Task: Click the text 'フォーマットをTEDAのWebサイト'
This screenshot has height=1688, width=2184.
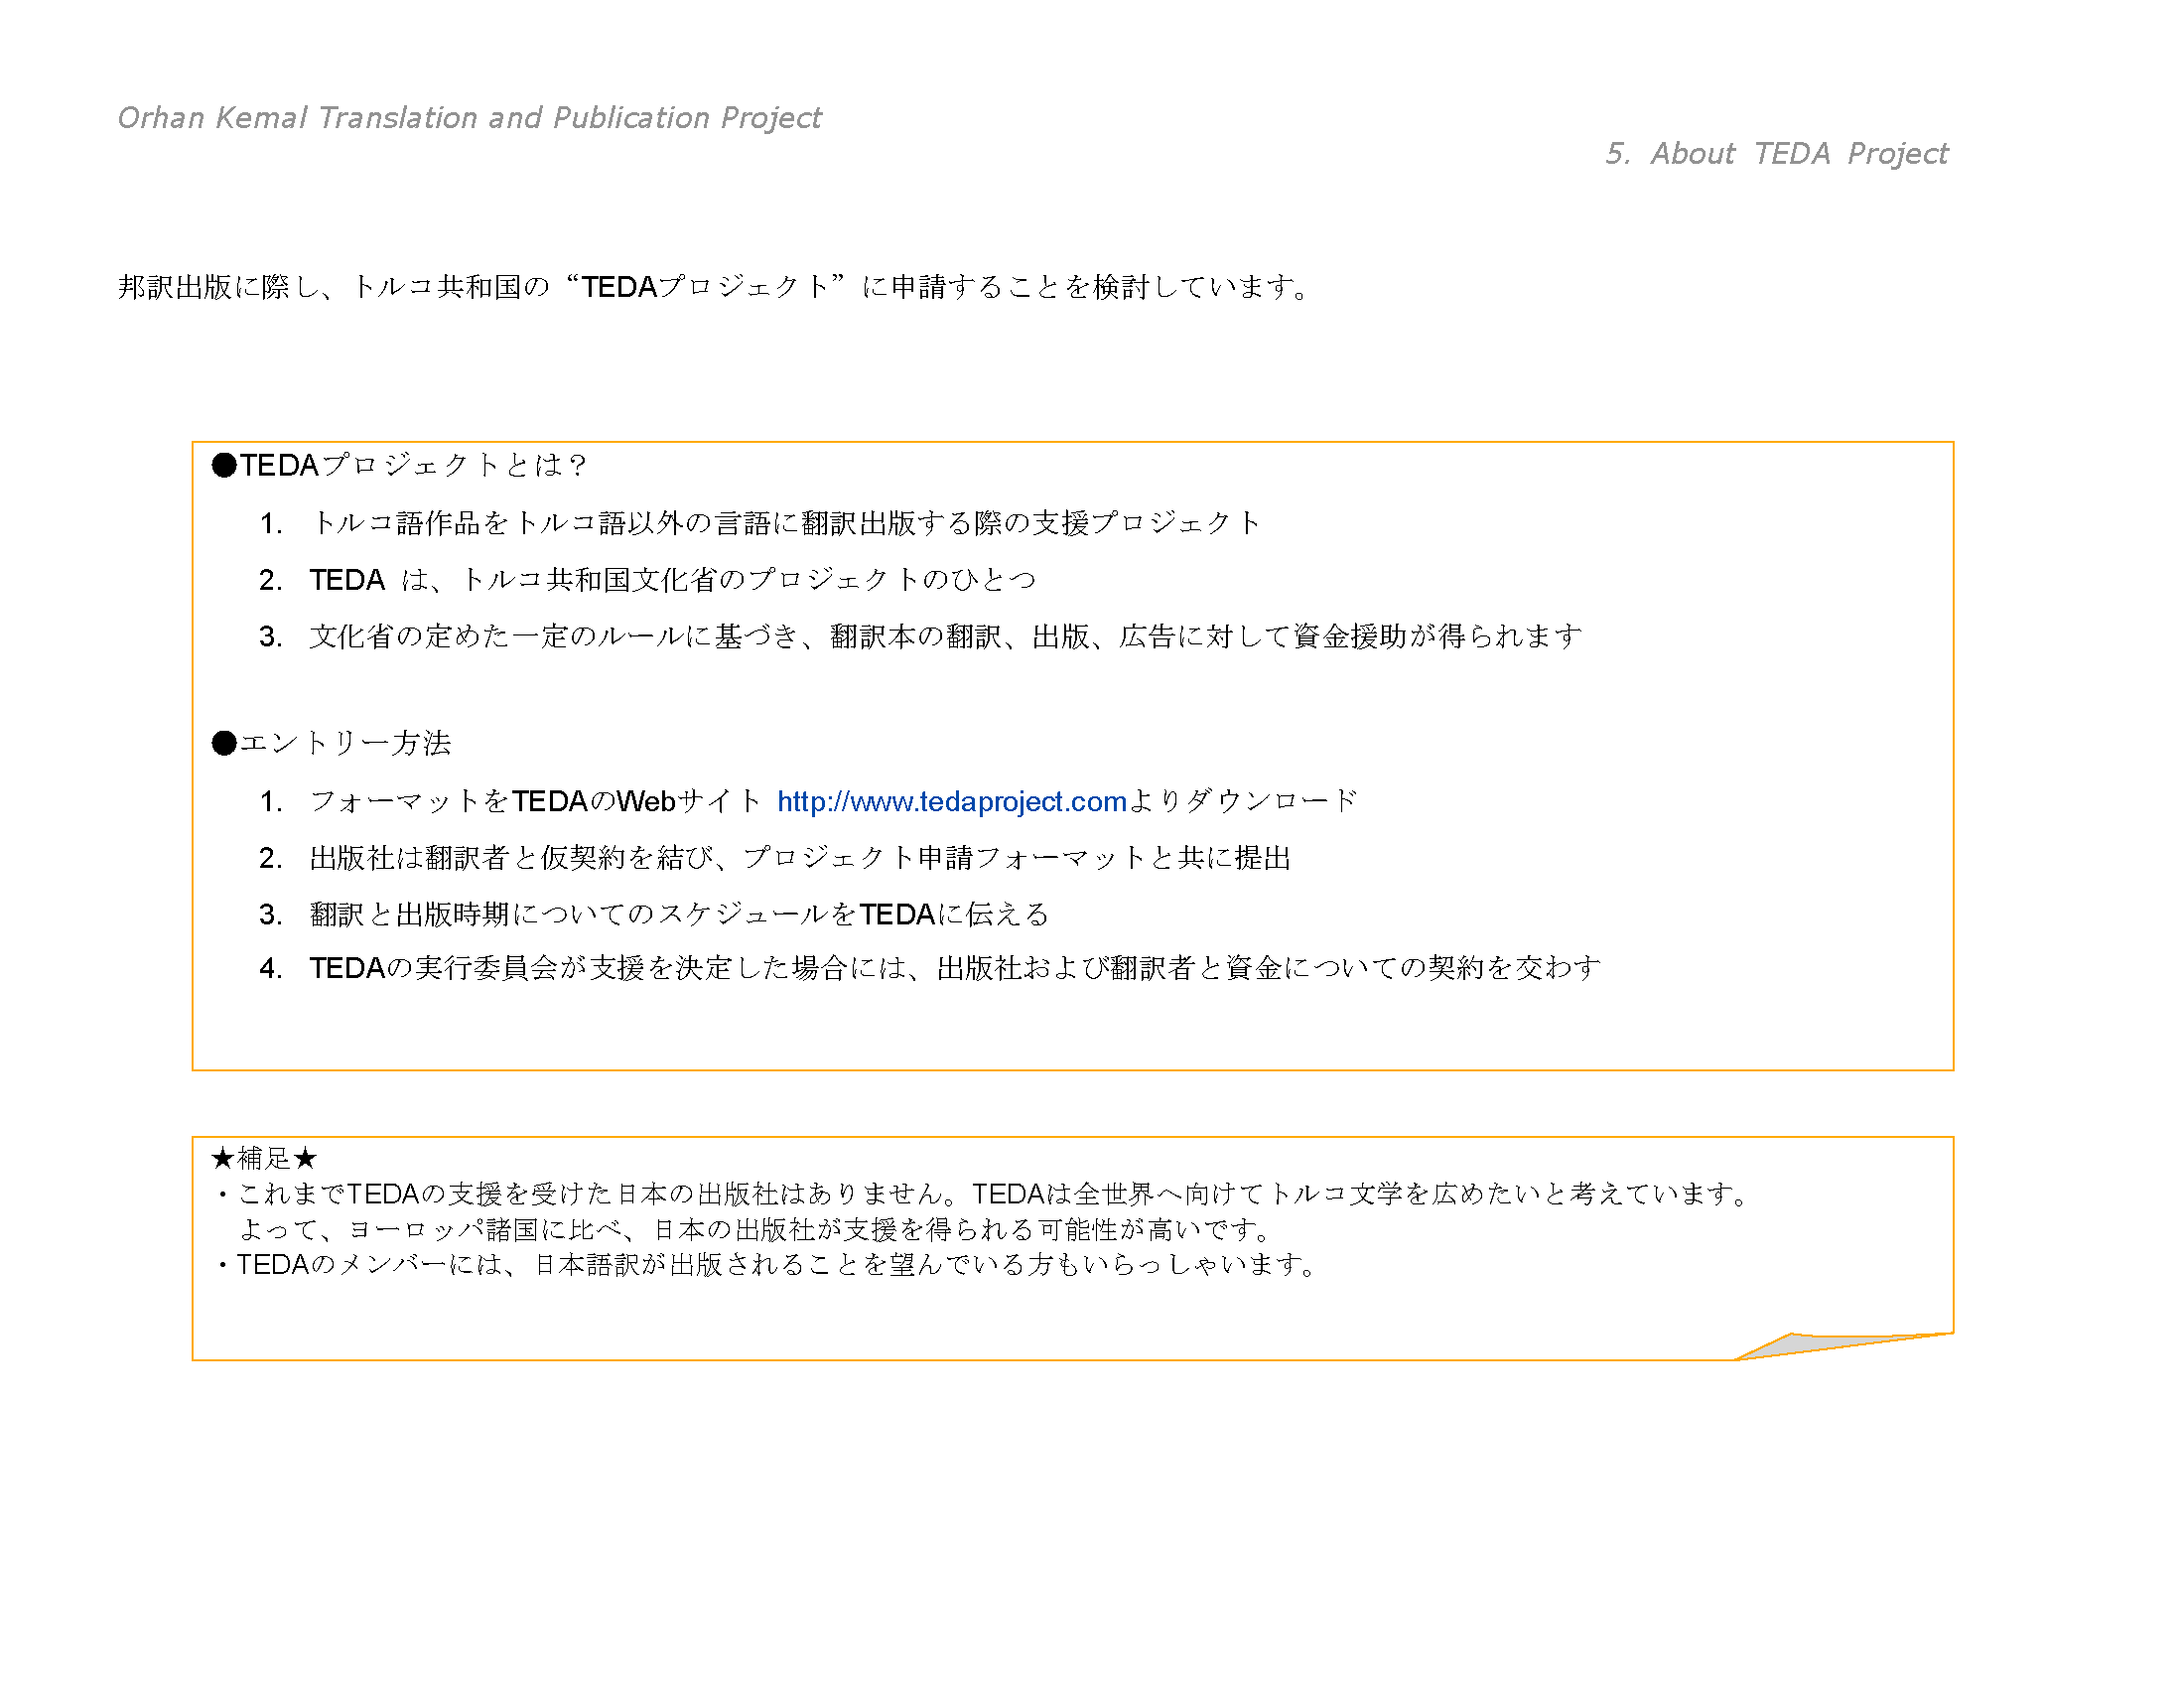Action: [x=536, y=802]
